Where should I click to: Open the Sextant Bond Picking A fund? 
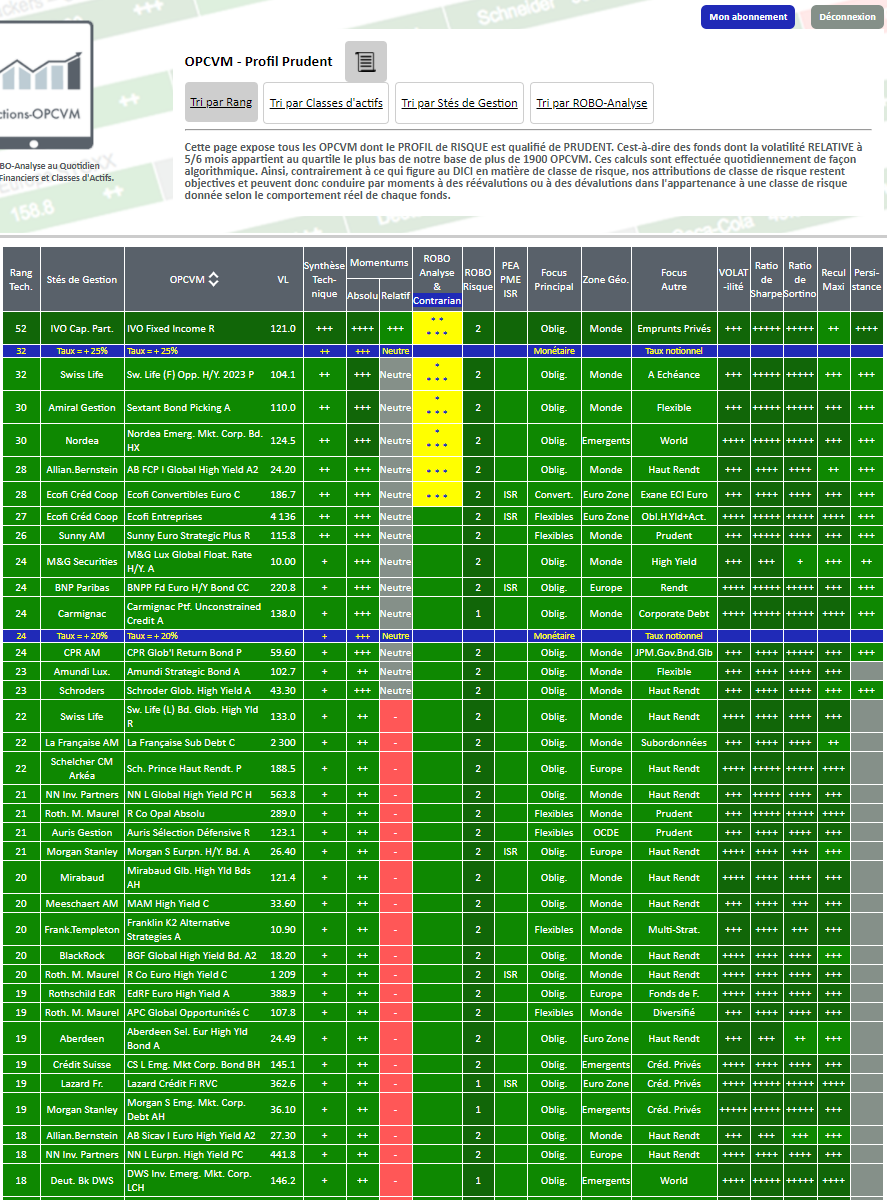(179, 408)
